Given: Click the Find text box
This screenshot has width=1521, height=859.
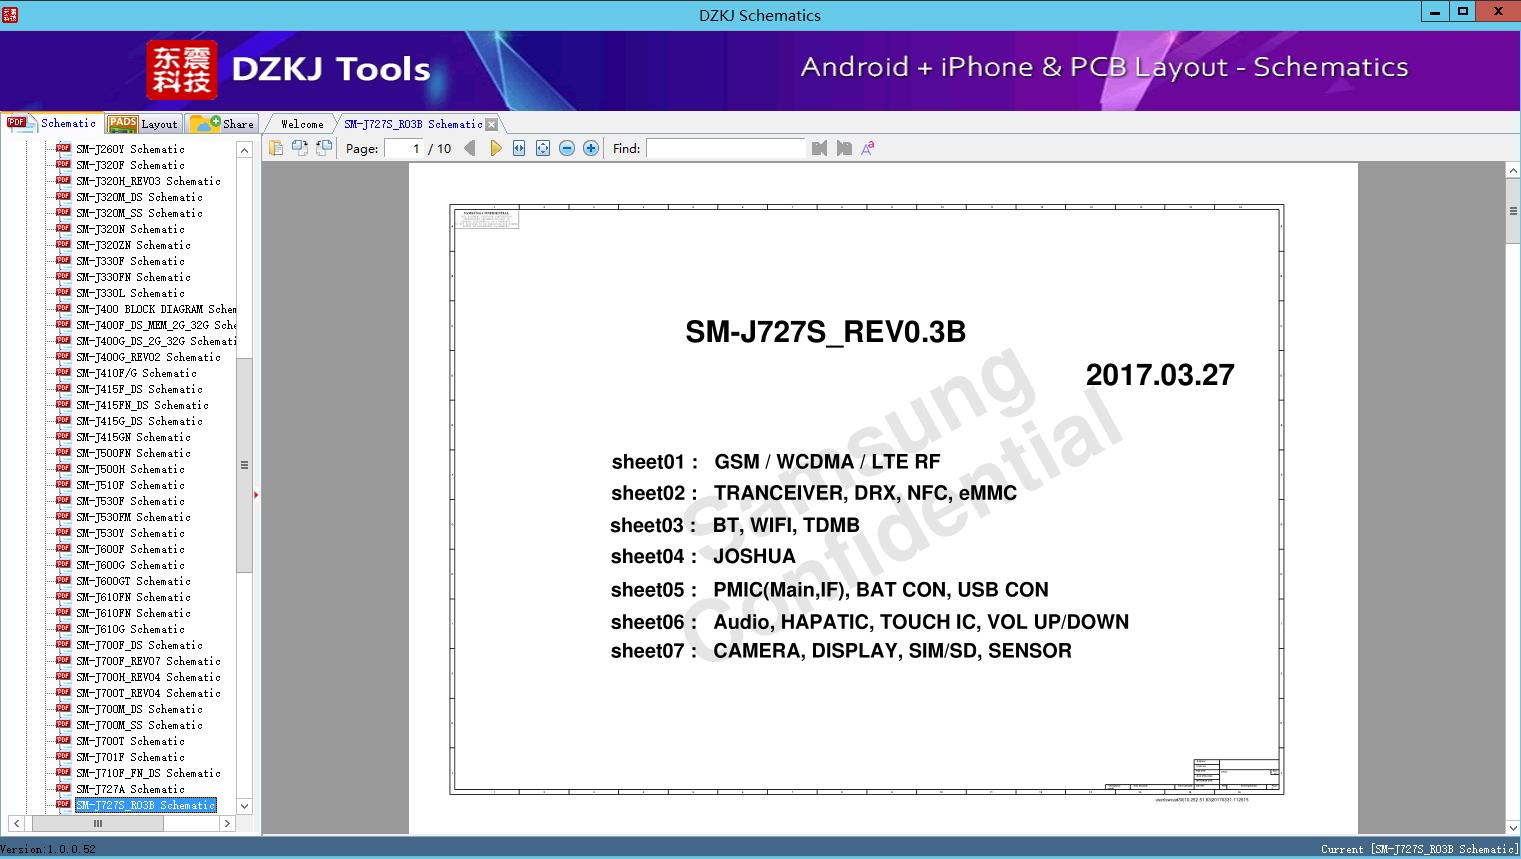Looking at the screenshot, I should click(725, 148).
